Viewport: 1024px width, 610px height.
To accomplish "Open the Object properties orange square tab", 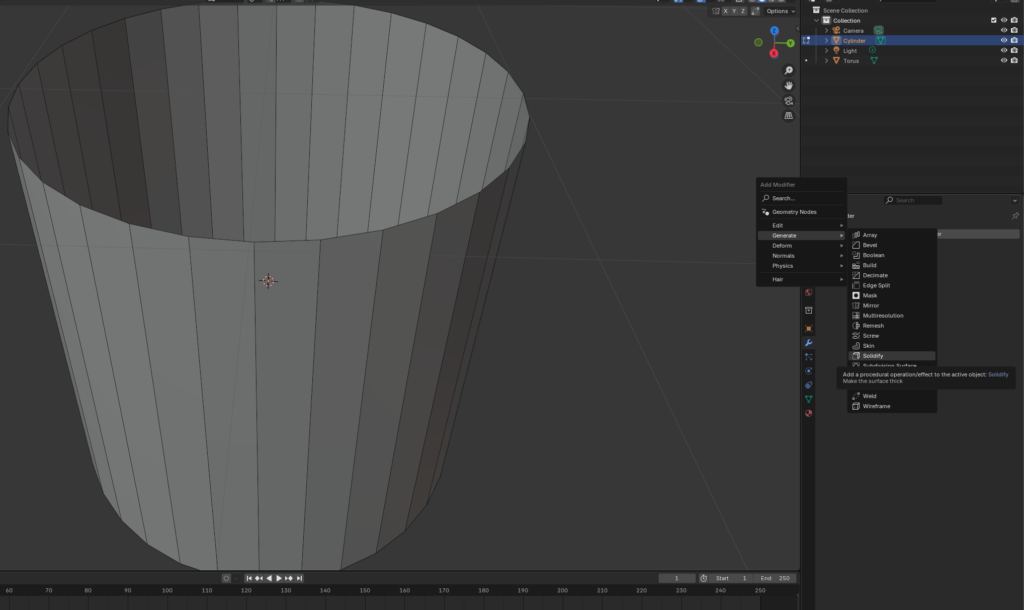I will (x=809, y=329).
